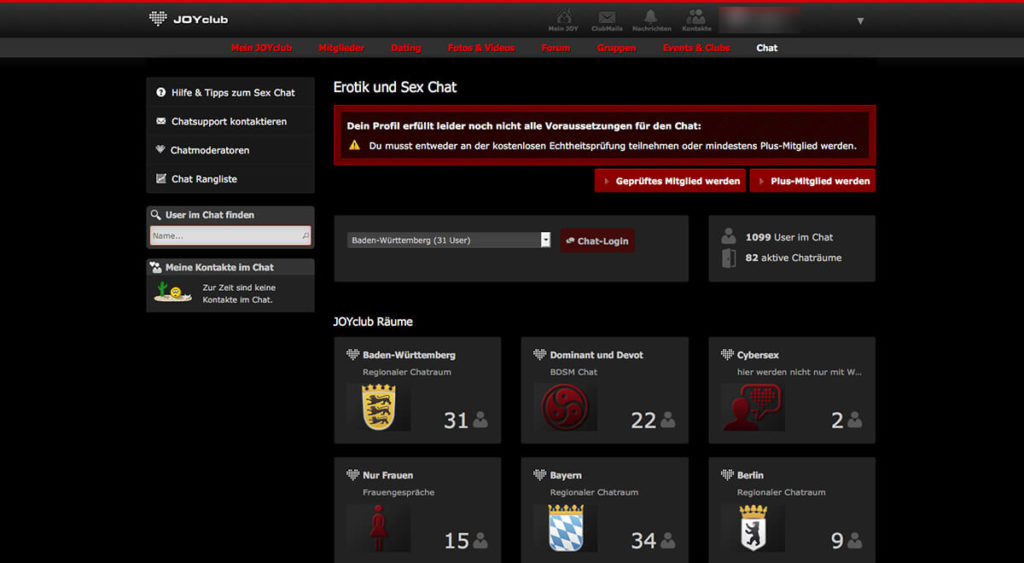
Task: Click the Cybersex speech bubble image
Action: 752,407
